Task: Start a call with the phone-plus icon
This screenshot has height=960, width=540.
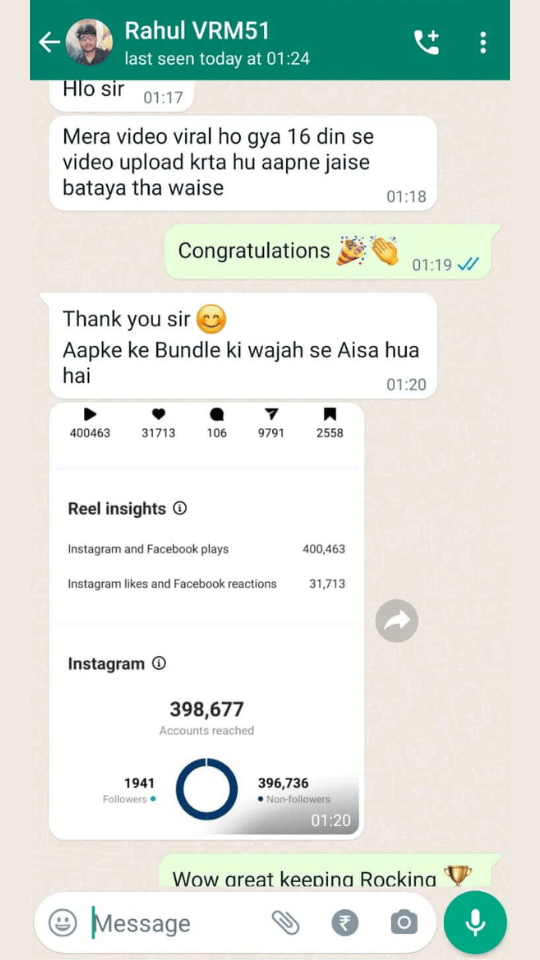Action: click(427, 42)
